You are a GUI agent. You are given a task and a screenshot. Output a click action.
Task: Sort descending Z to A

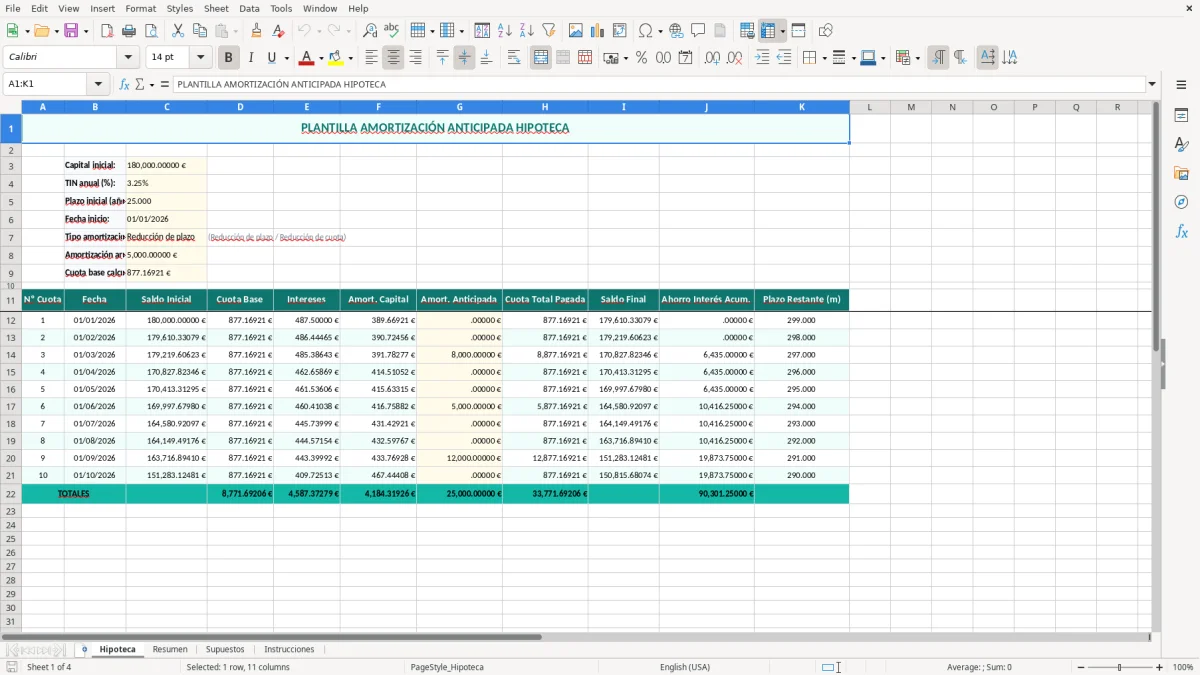click(x=527, y=31)
